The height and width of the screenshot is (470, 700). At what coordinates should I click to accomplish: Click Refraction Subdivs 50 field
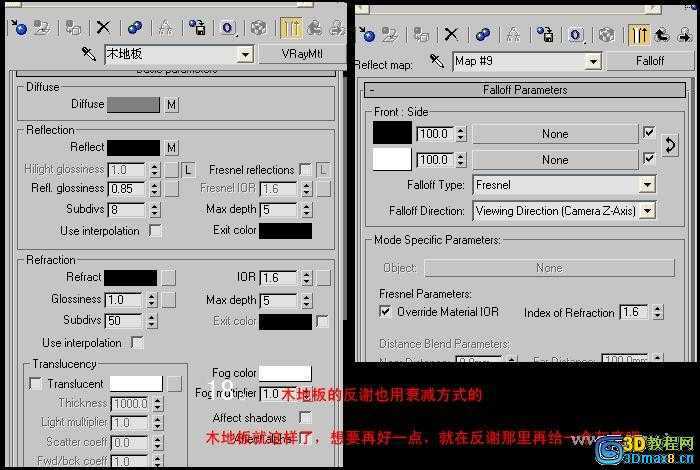click(125, 320)
